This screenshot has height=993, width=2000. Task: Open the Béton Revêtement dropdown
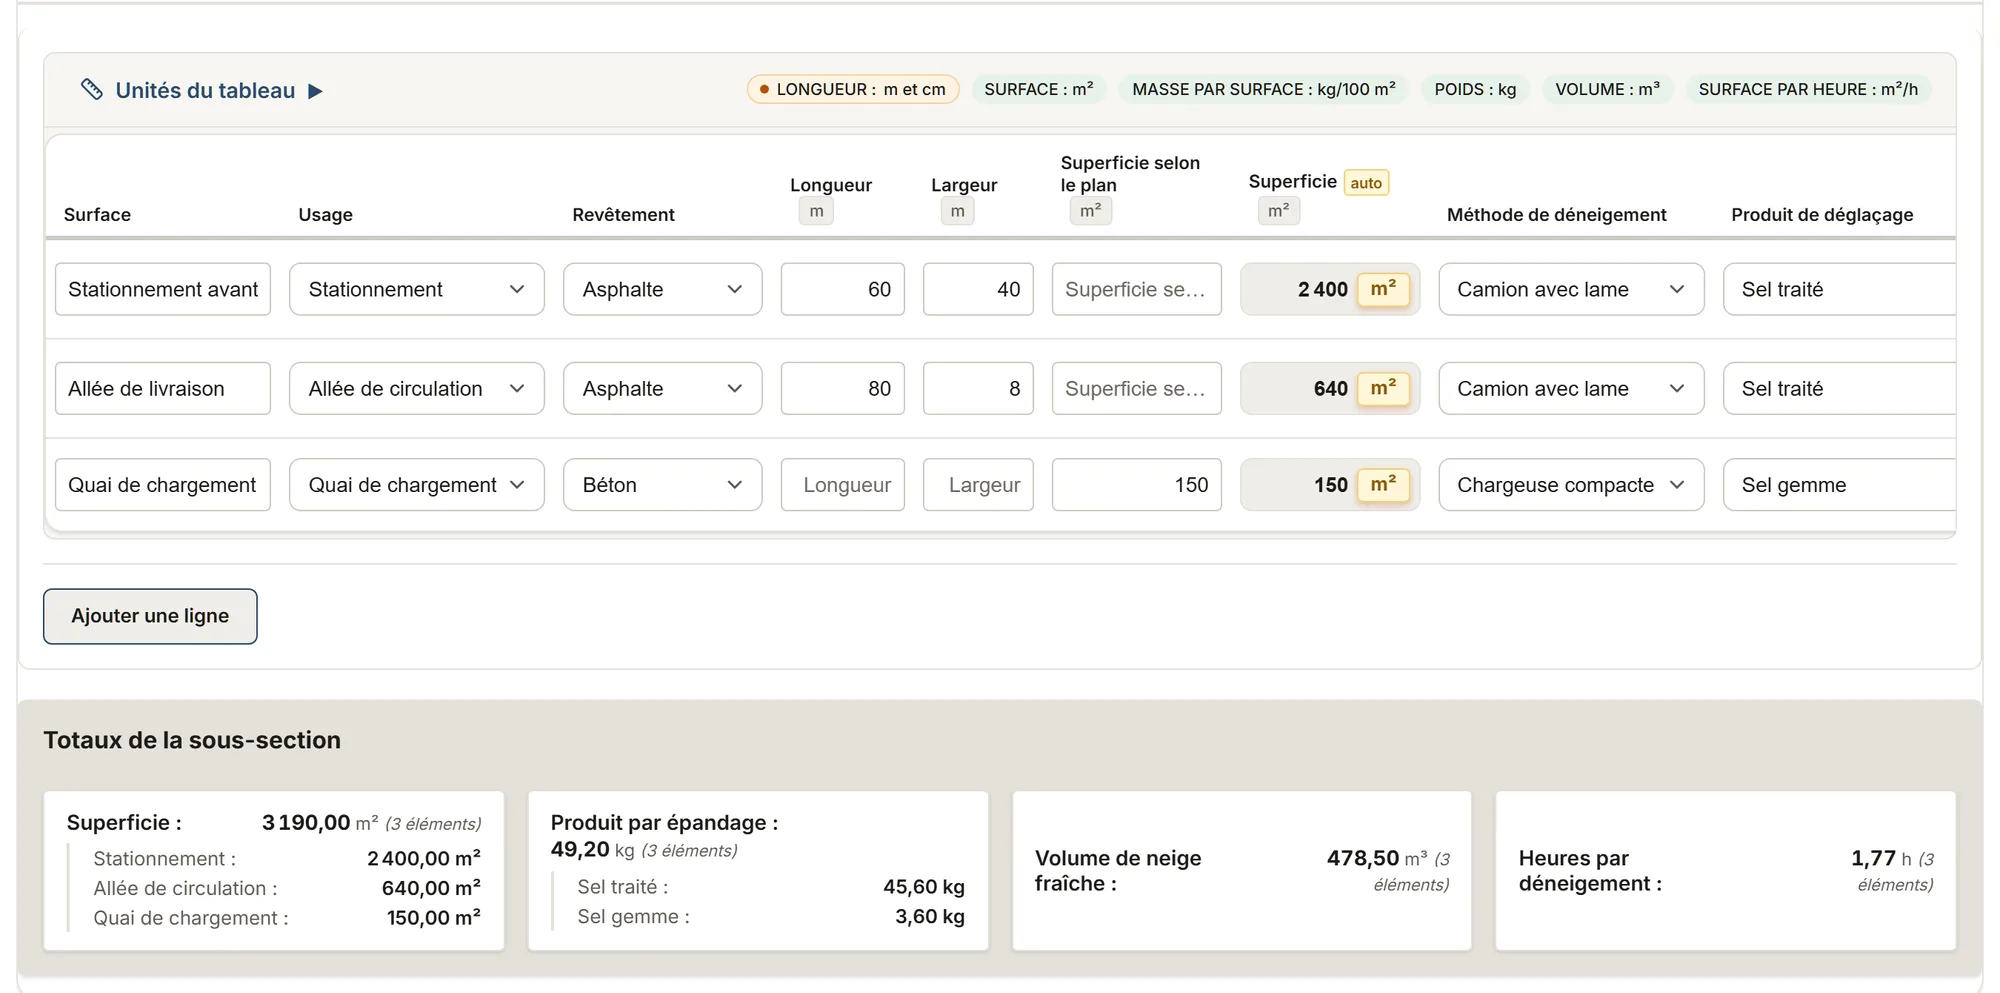[663, 485]
